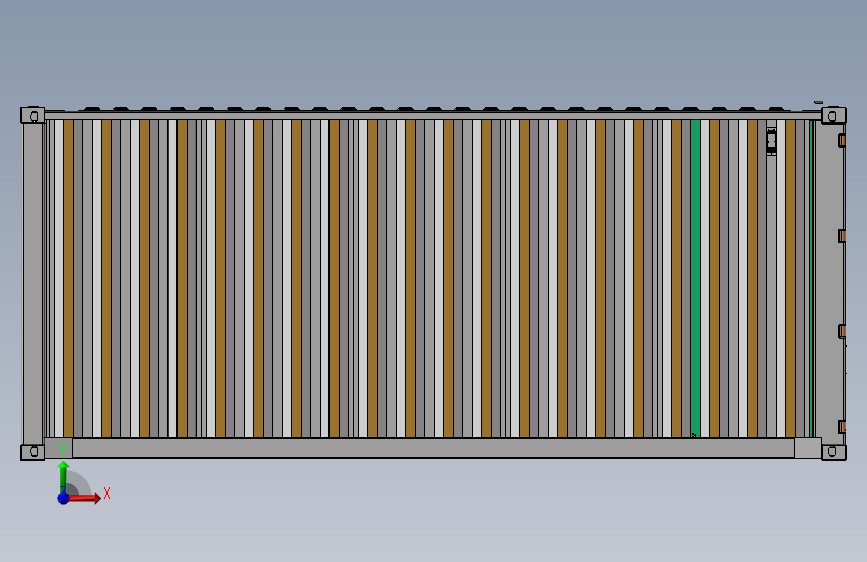
Task: Pick the top-right corner casting of the container
Action: (x=833, y=115)
